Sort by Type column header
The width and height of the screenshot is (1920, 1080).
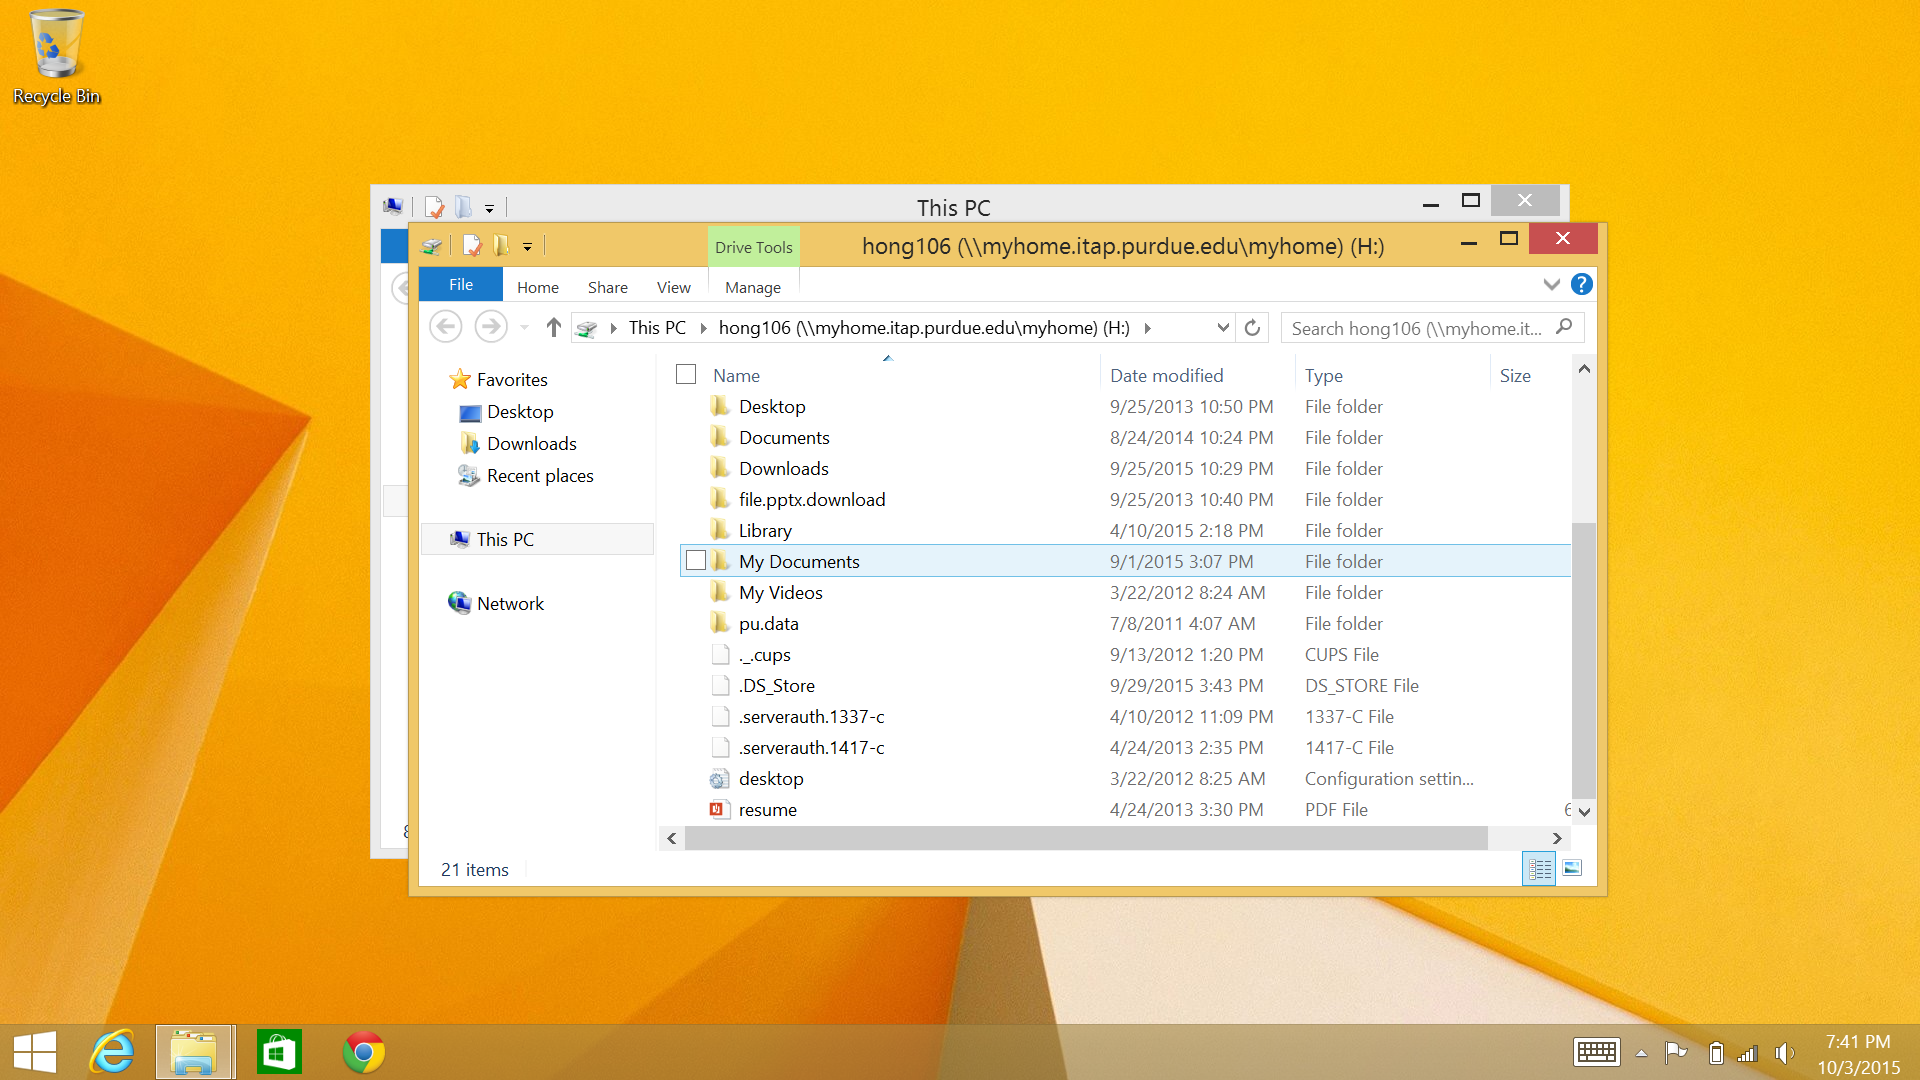[x=1323, y=376]
